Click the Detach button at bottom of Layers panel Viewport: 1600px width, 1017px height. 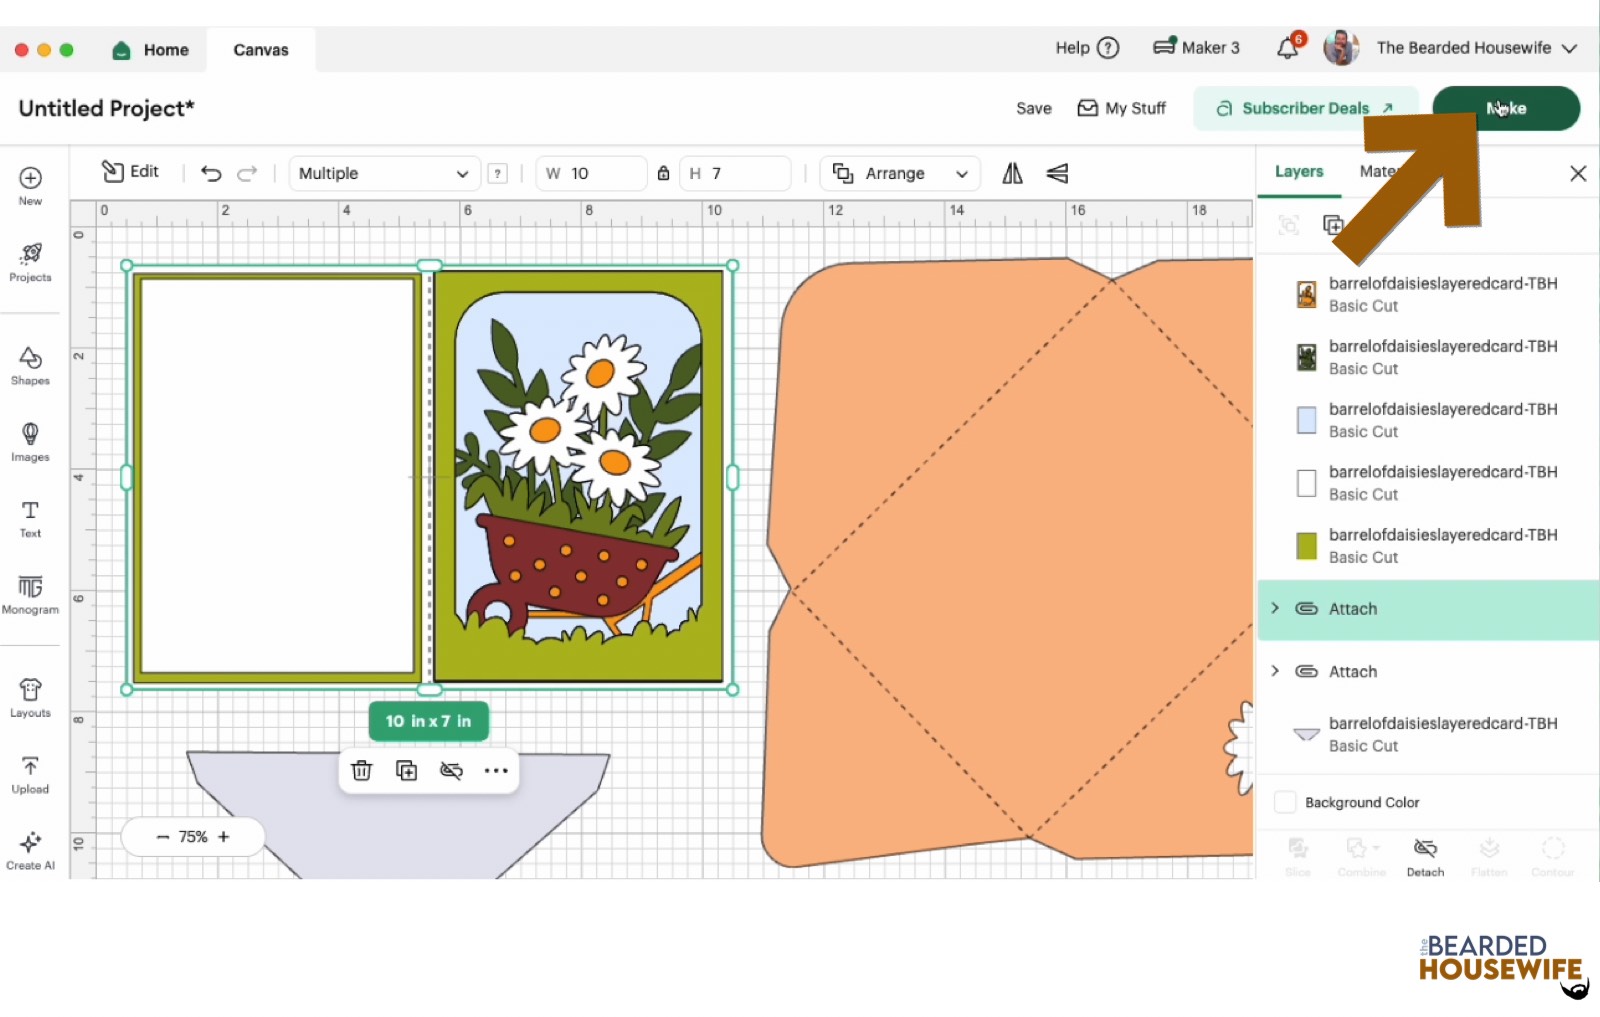(x=1425, y=857)
